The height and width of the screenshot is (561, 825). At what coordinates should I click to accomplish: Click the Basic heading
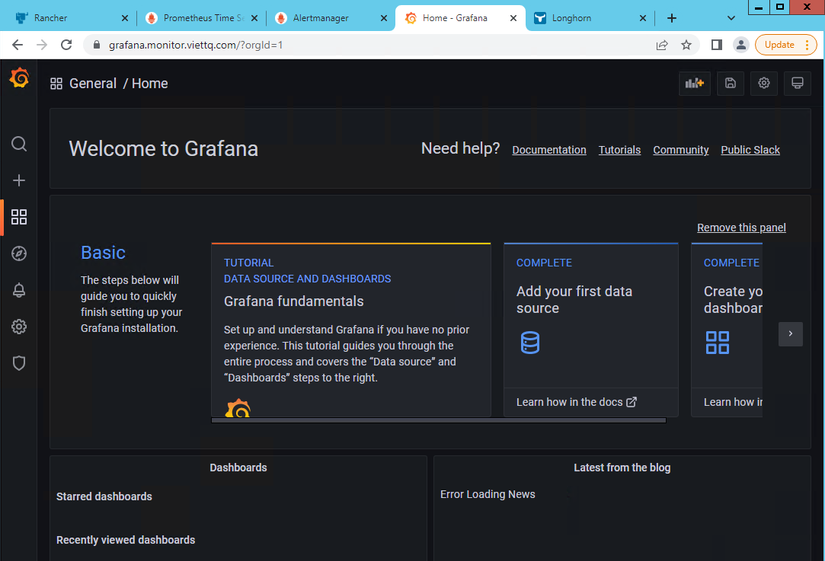click(x=103, y=253)
